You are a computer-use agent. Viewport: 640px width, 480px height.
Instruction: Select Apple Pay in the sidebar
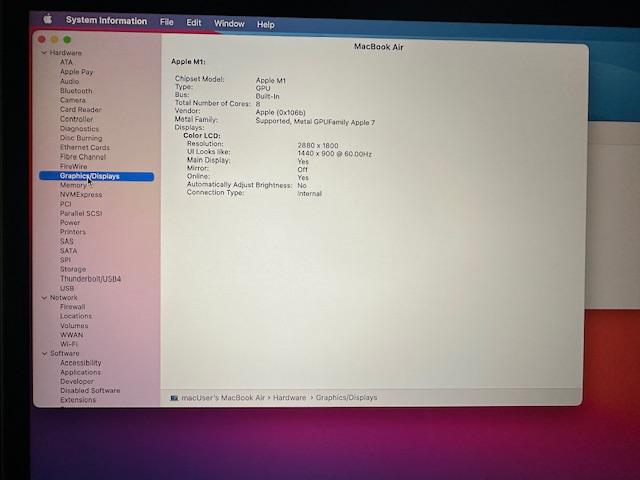pyautogui.click(x=76, y=72)
